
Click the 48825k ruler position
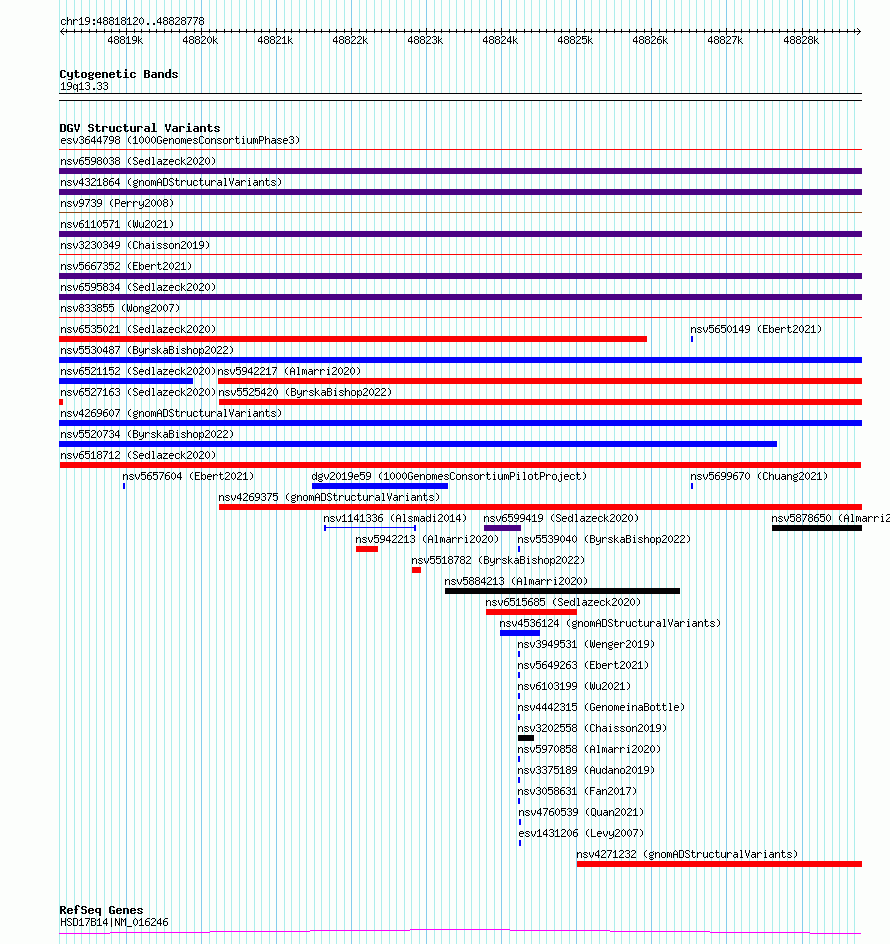[x=575, y=40]
